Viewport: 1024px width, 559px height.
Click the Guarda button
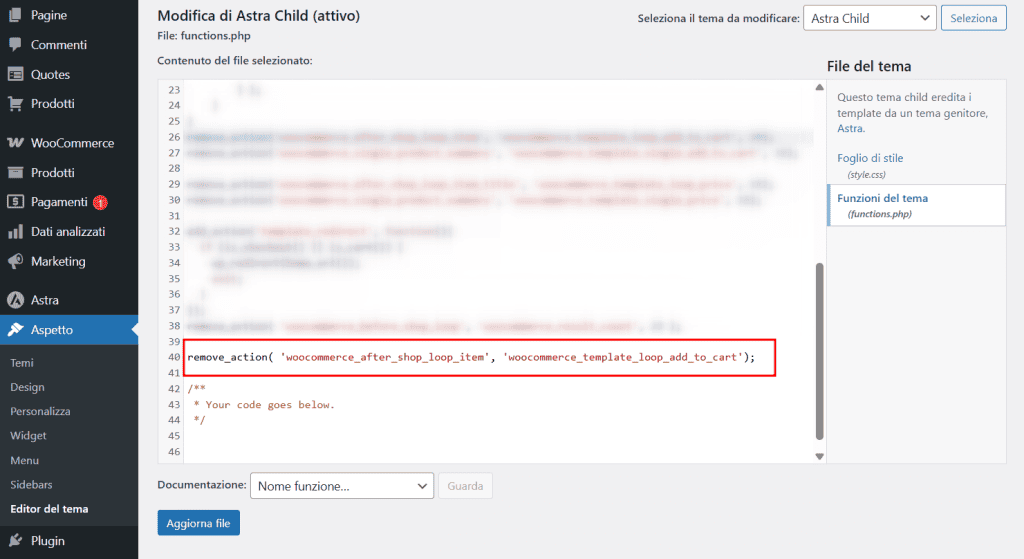[465, 486]
